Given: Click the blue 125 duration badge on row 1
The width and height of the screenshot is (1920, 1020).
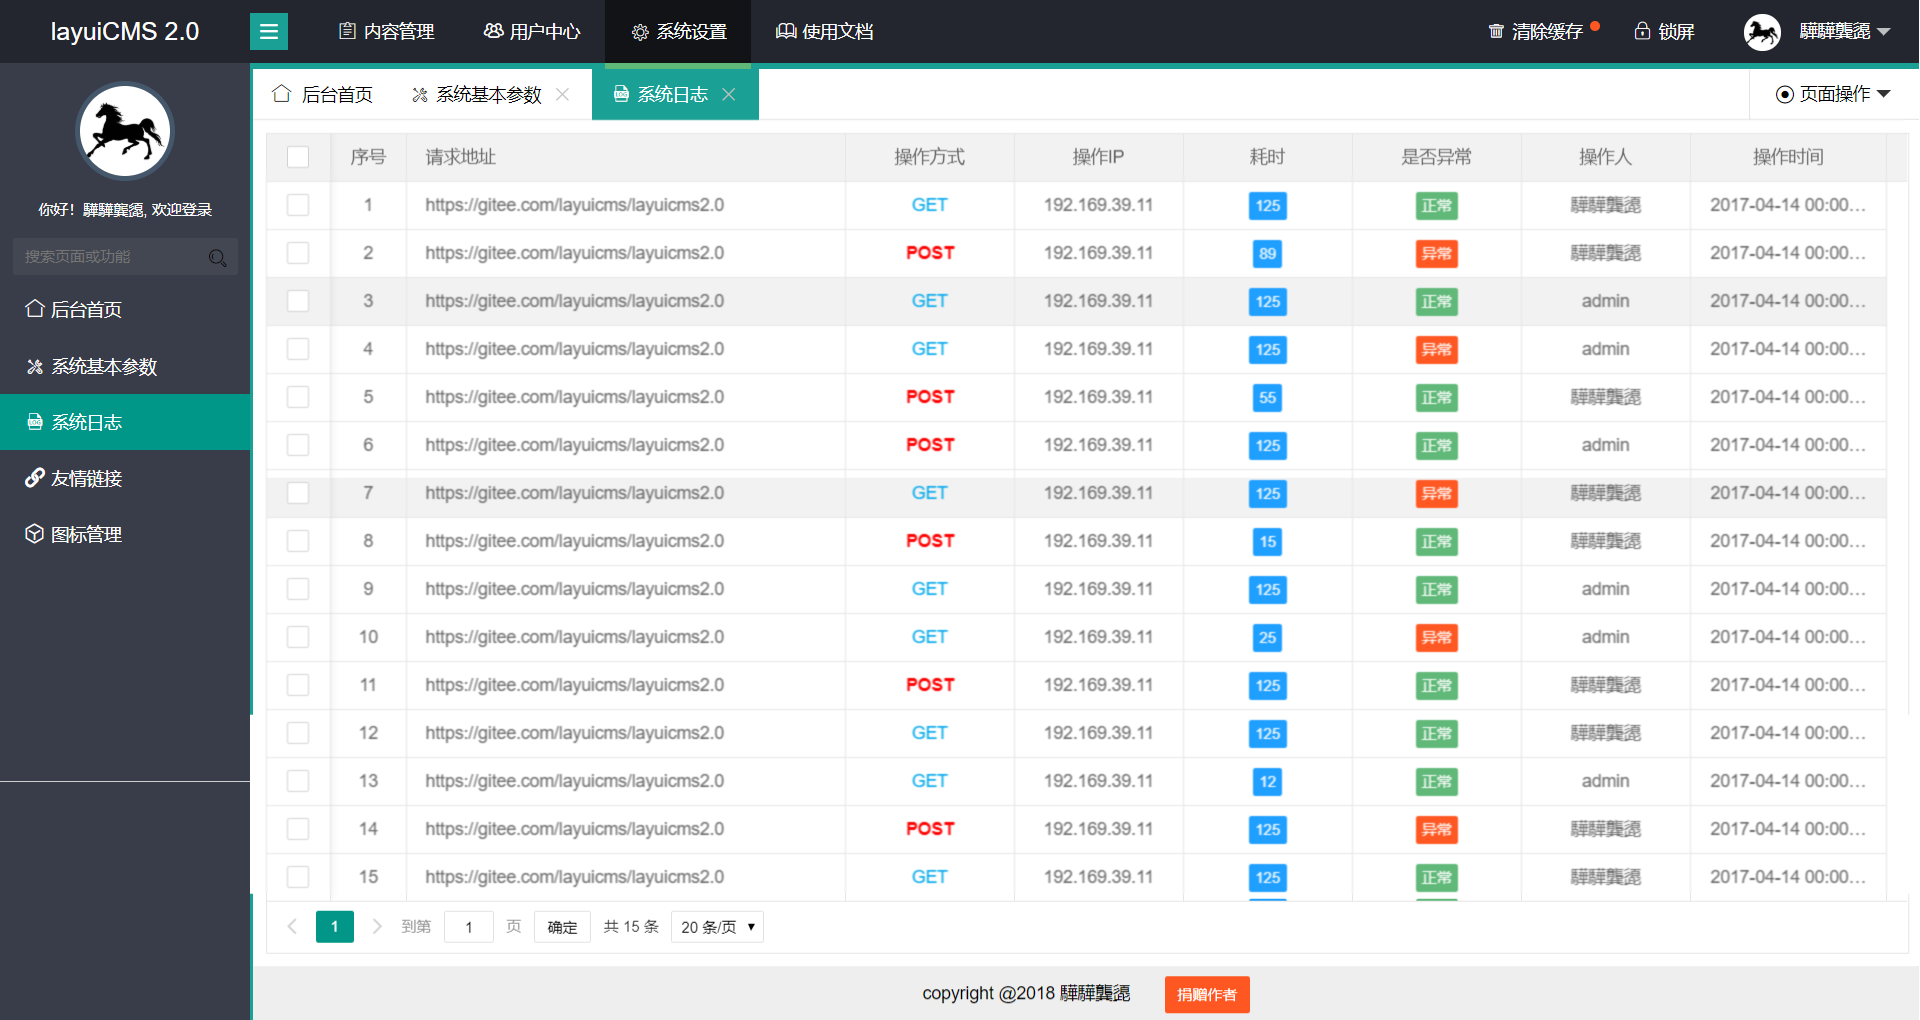Looking at the screenshot, I should [1267, 205].
